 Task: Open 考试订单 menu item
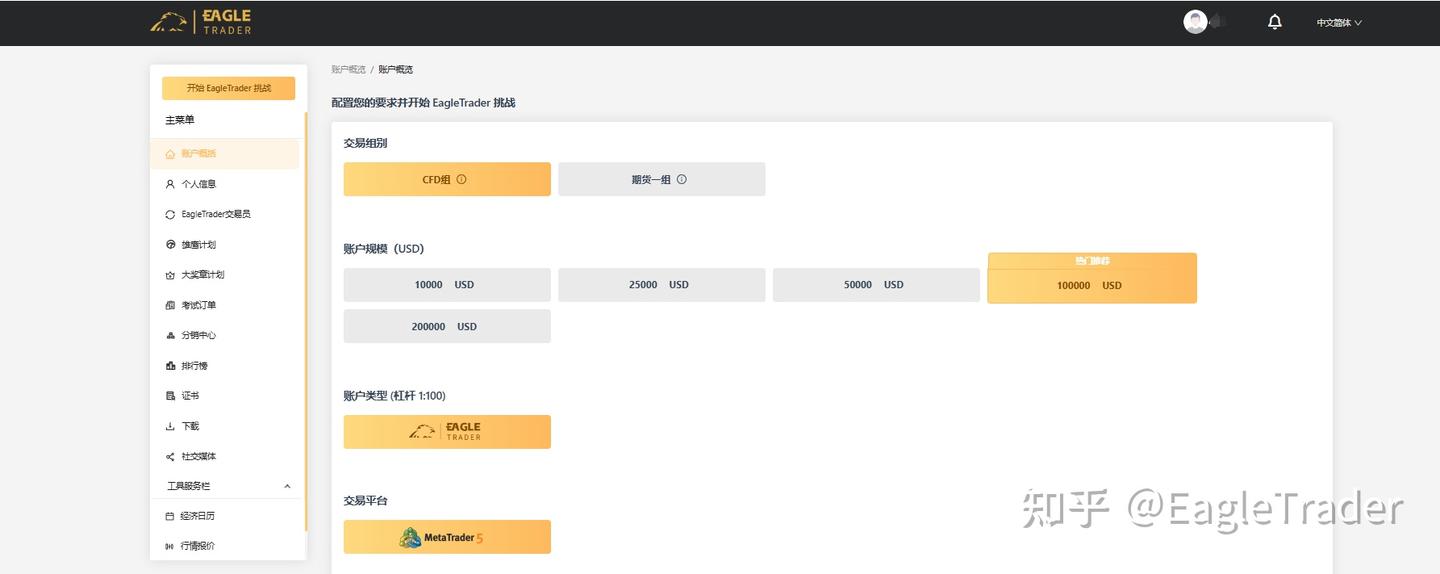[x=198, y=306]
